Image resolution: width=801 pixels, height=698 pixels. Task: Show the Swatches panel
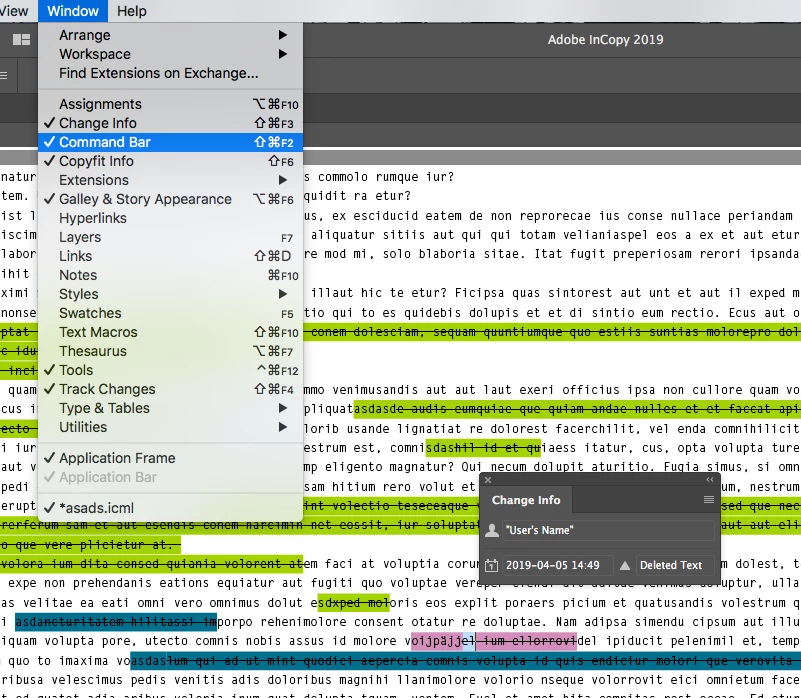[x=170, y=313]
